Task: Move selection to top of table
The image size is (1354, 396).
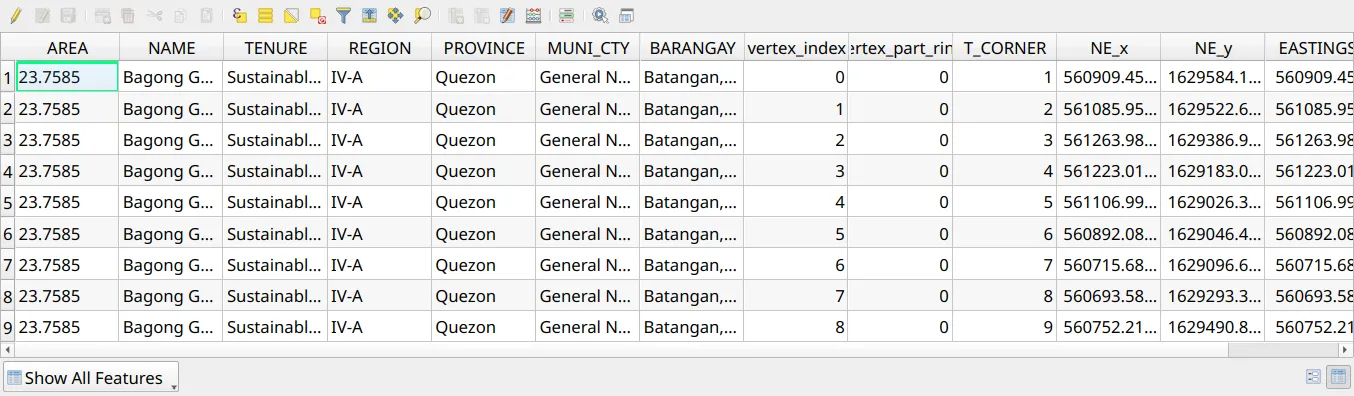Action: click(x=369, y=16)
